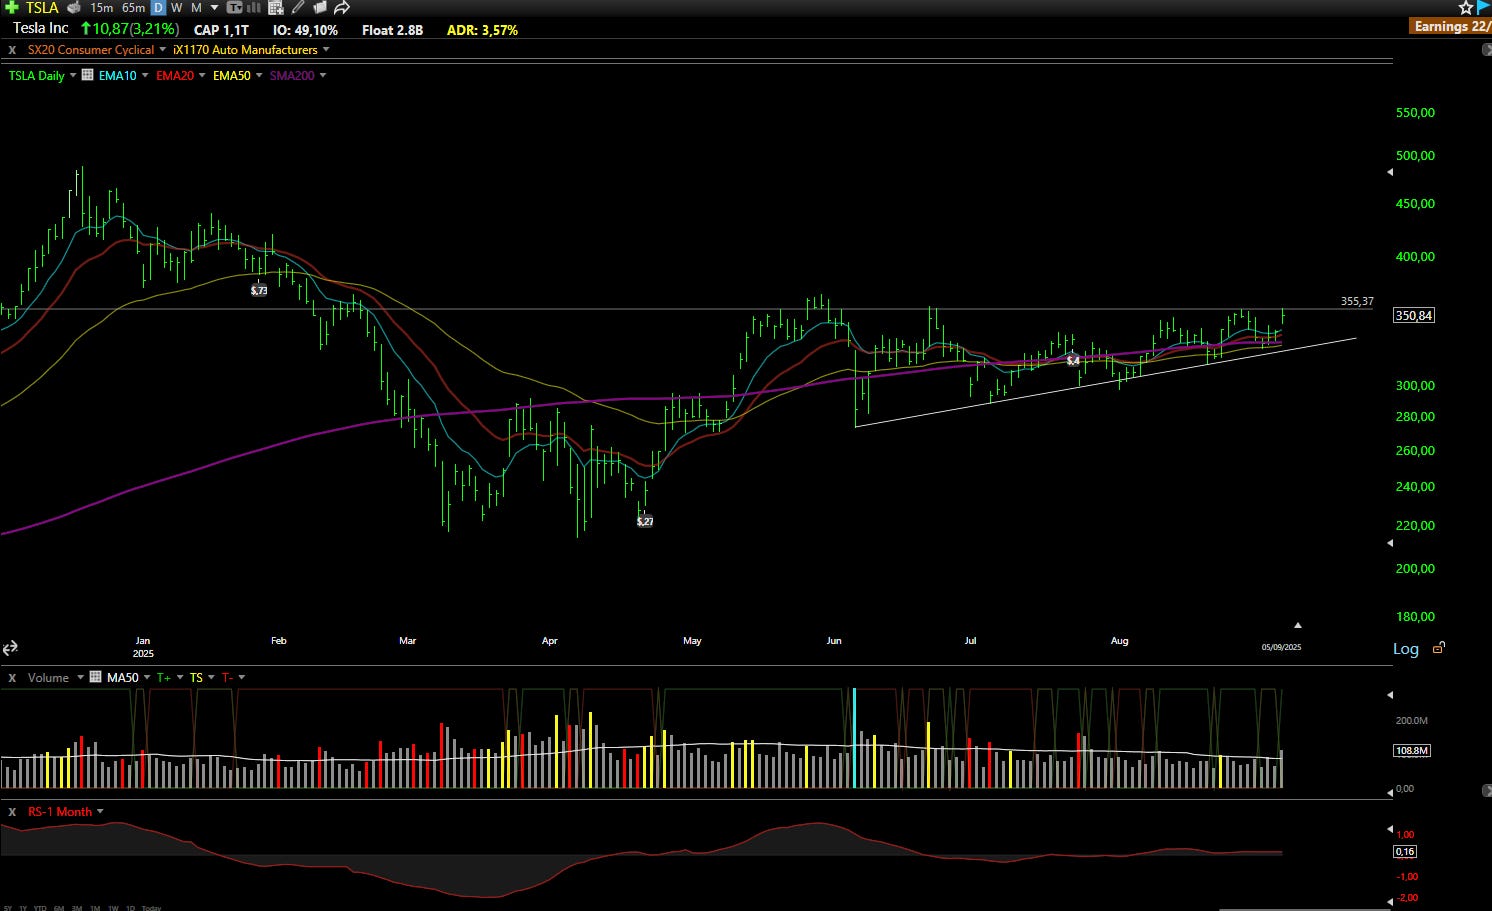Click the lock icon next to Log
Viewport: 1492px width, 911px height.
pyautogui.click(x=1438, y=648)
